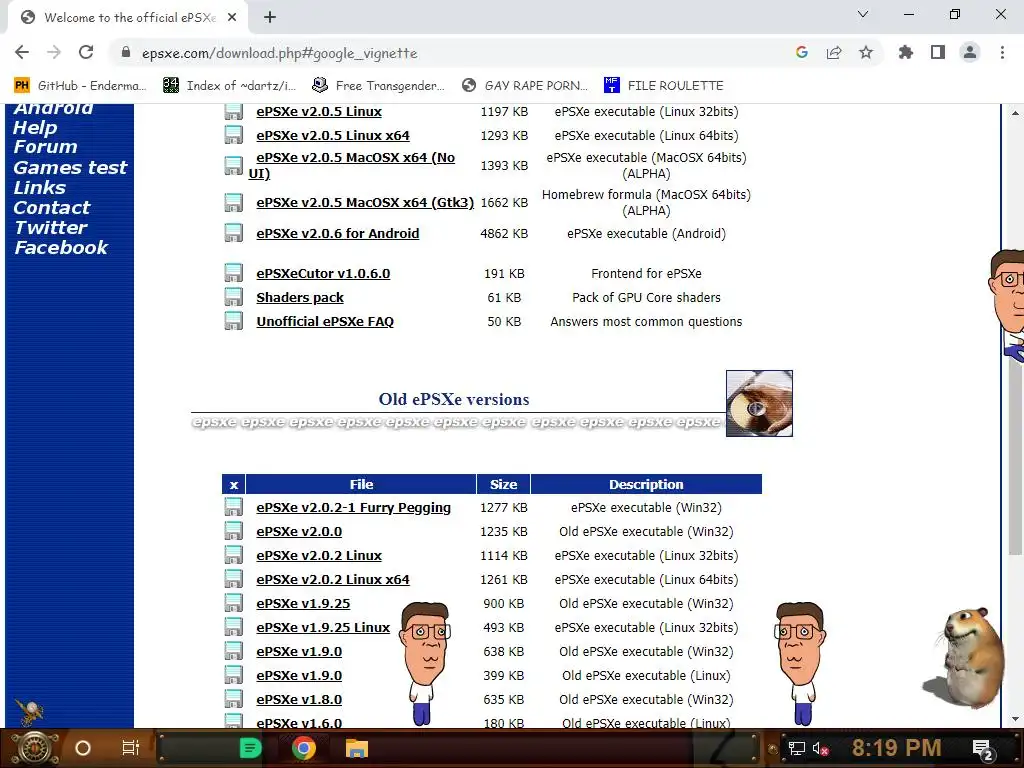The width and height of the screenshot is (1024, 768).
Task: Download ePSXe v1.8.0
Action: click(299, 699)
